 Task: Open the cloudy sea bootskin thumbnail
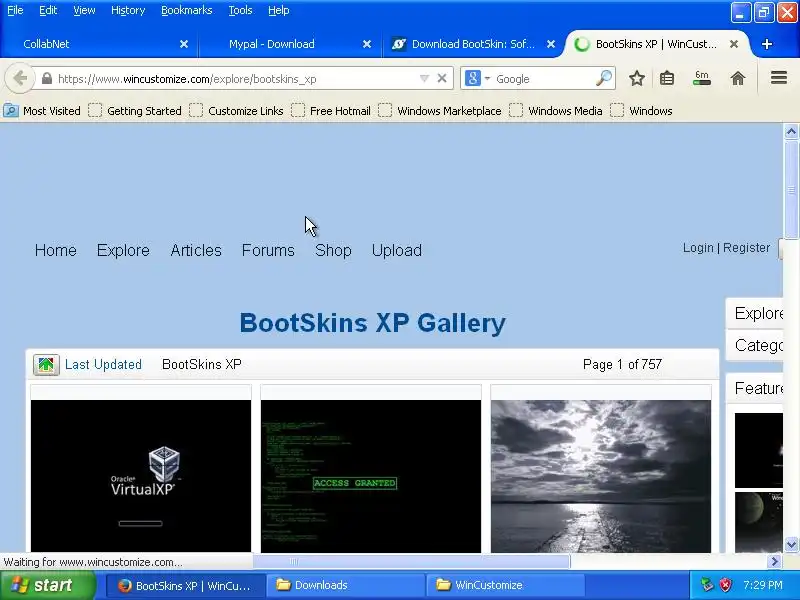[x=601, y=476]
